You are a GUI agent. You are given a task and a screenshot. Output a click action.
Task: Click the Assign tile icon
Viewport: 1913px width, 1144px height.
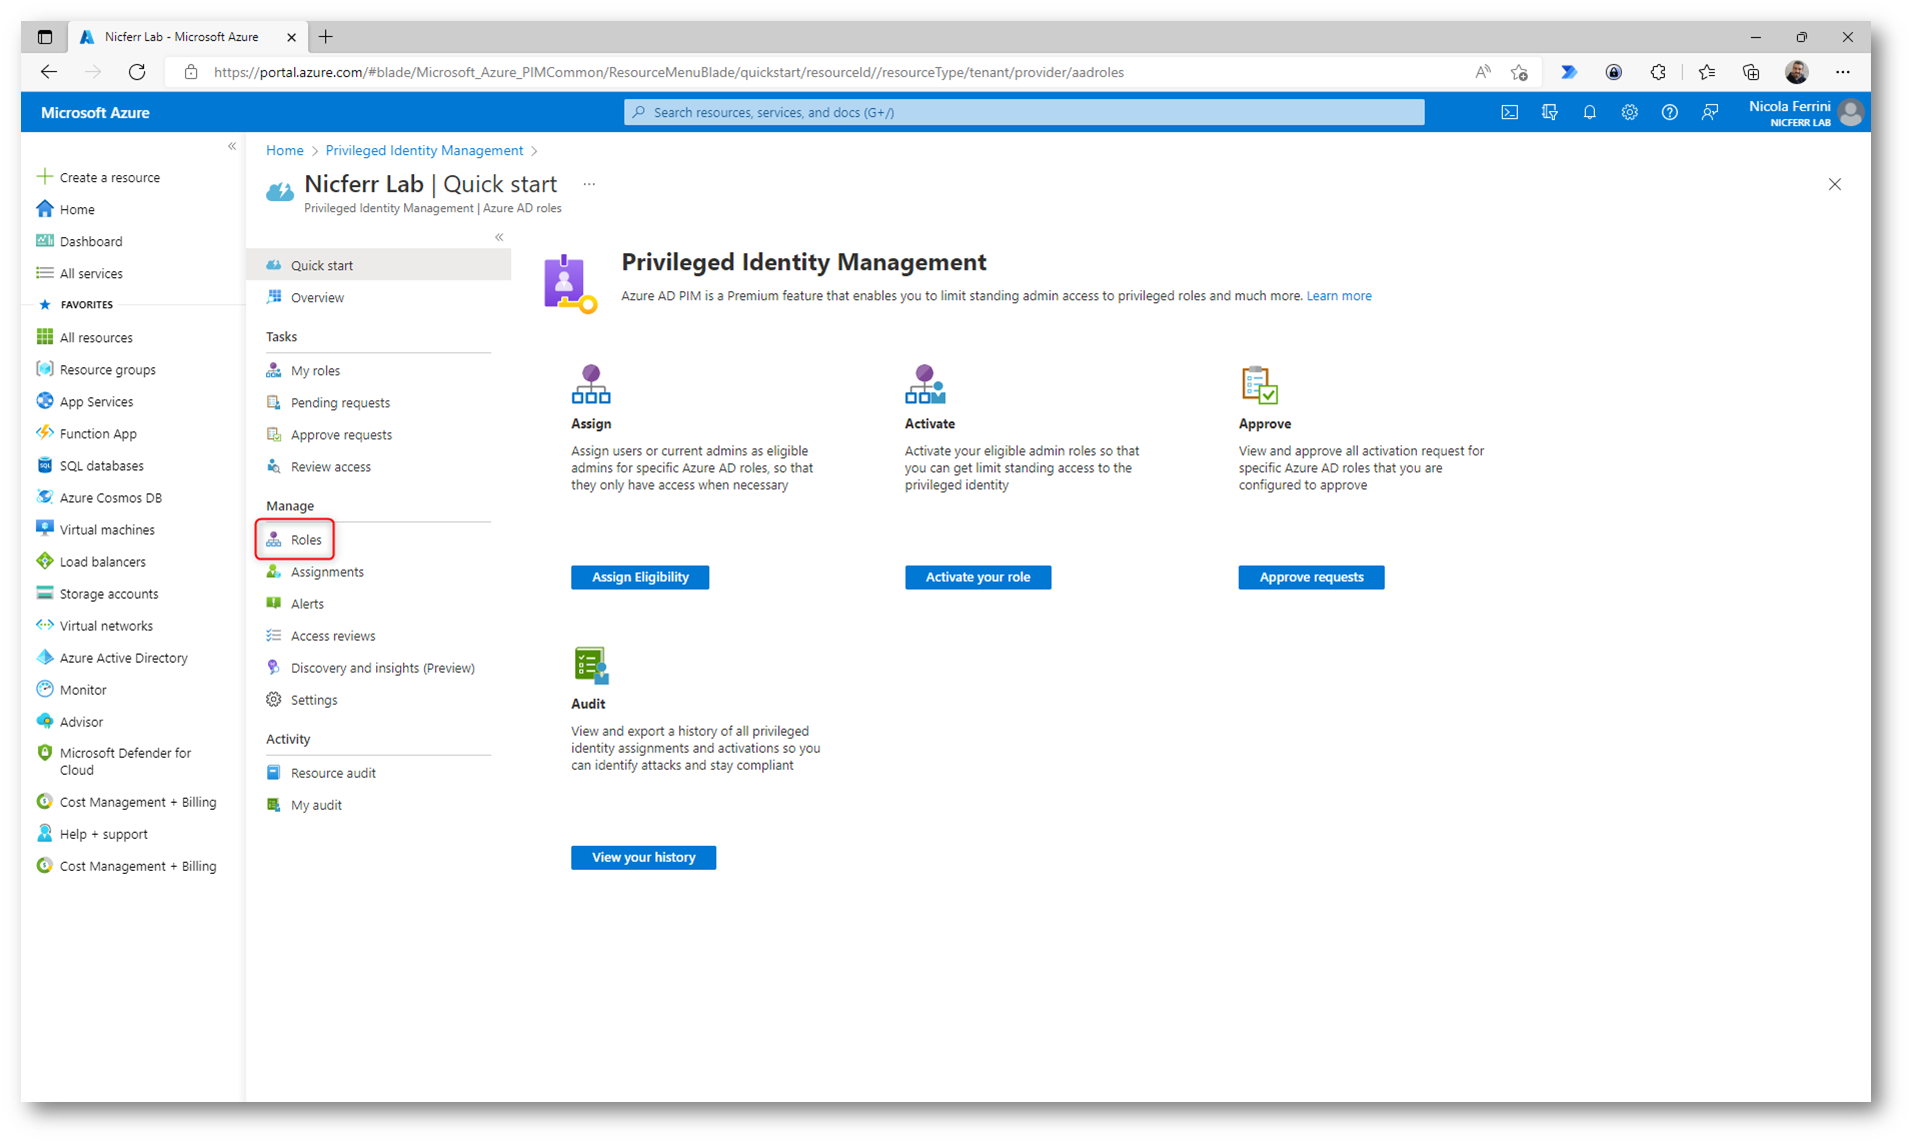590,384
